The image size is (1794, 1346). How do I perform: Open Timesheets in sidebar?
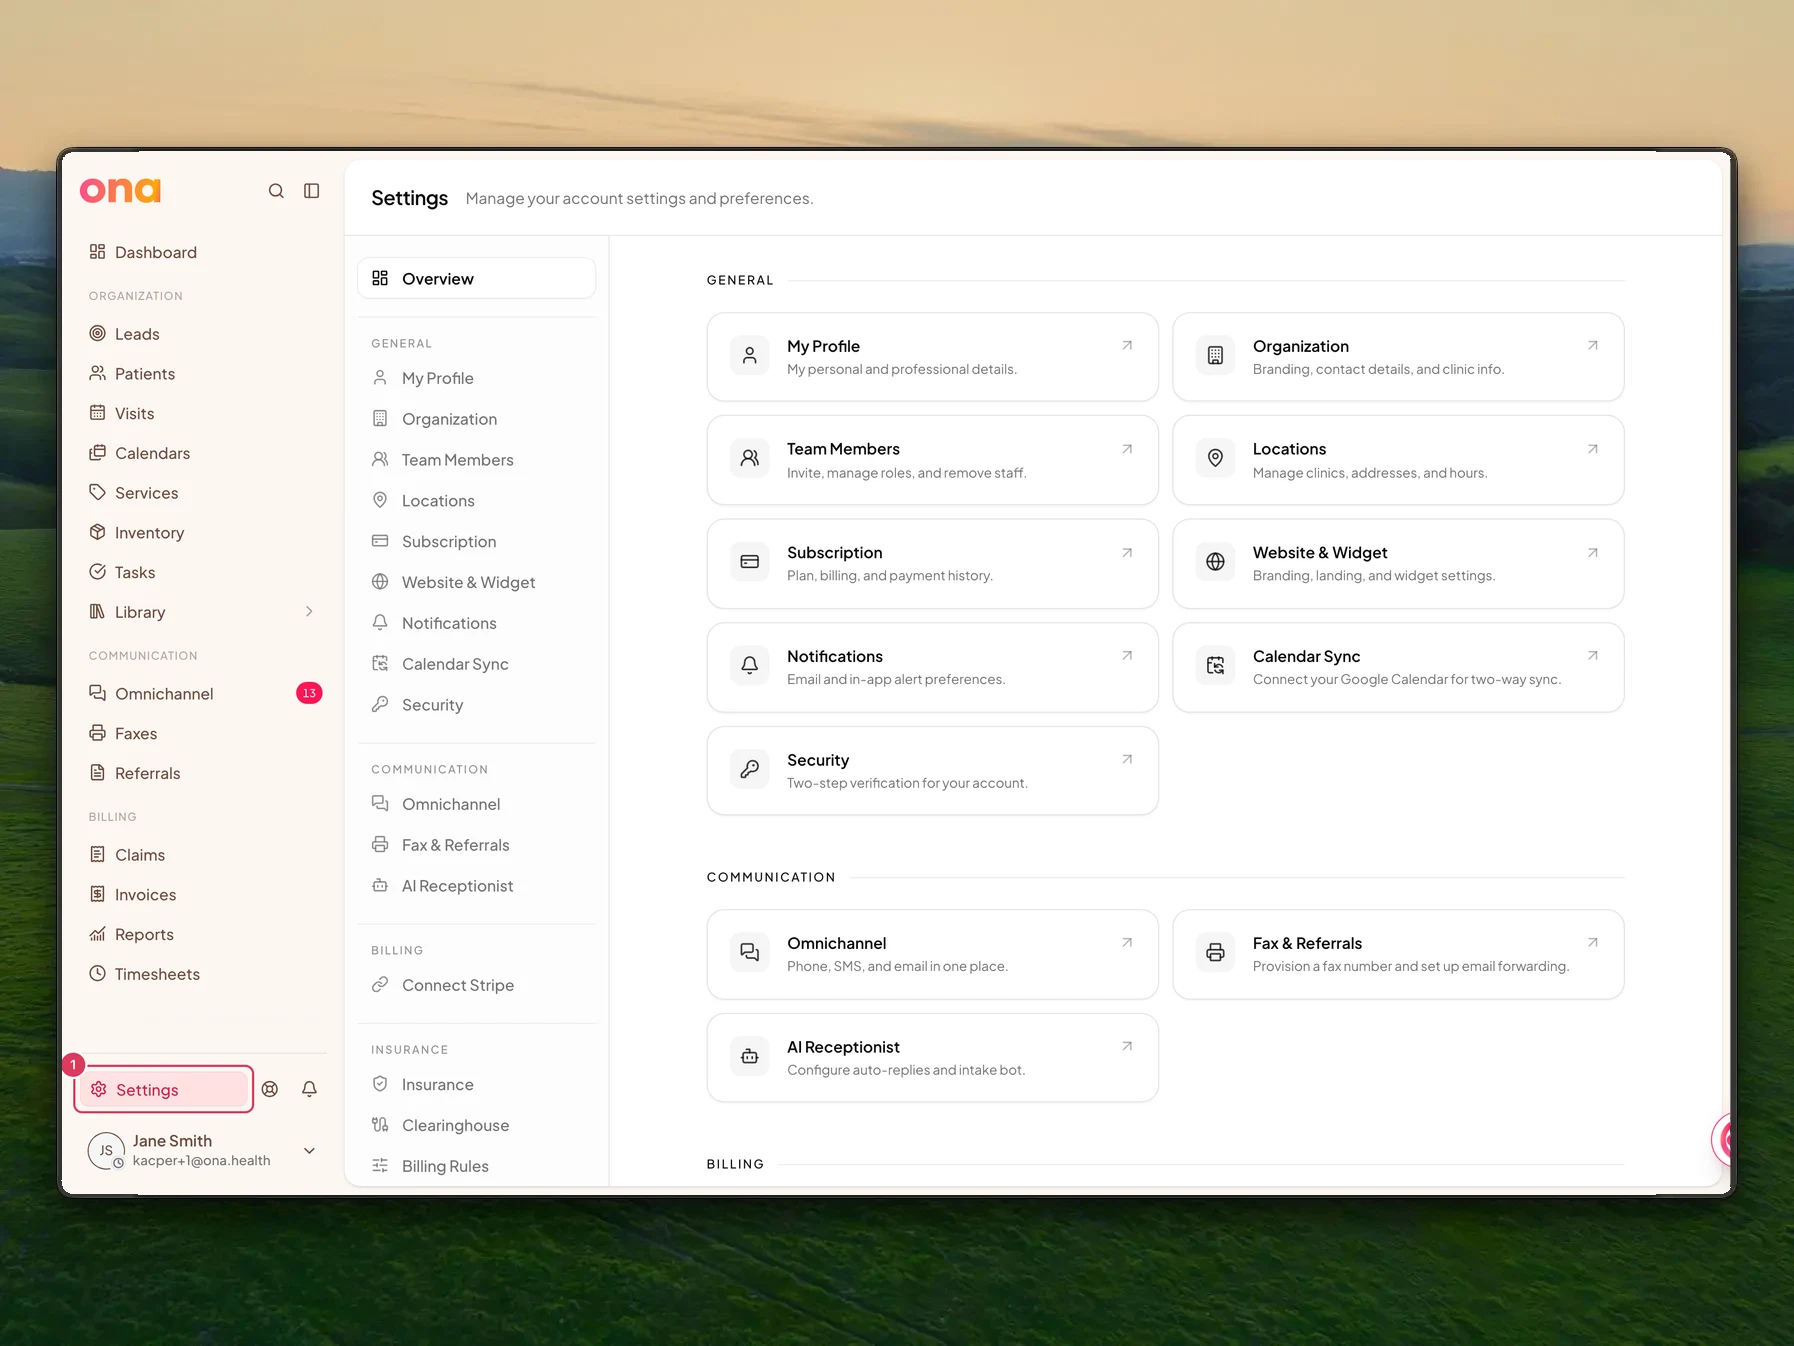click(203, 975)
